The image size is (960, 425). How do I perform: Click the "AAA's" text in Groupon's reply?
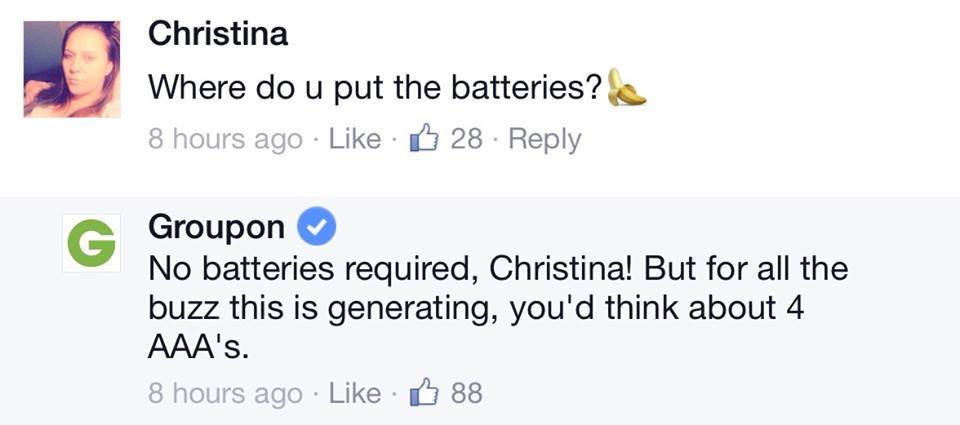pos(197,350)
